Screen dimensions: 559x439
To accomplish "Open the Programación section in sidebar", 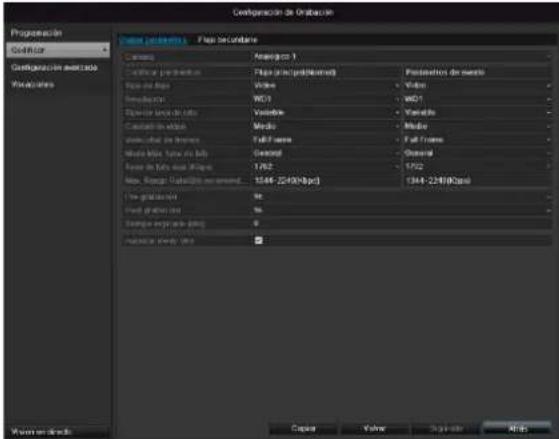I will coord(36,33).
